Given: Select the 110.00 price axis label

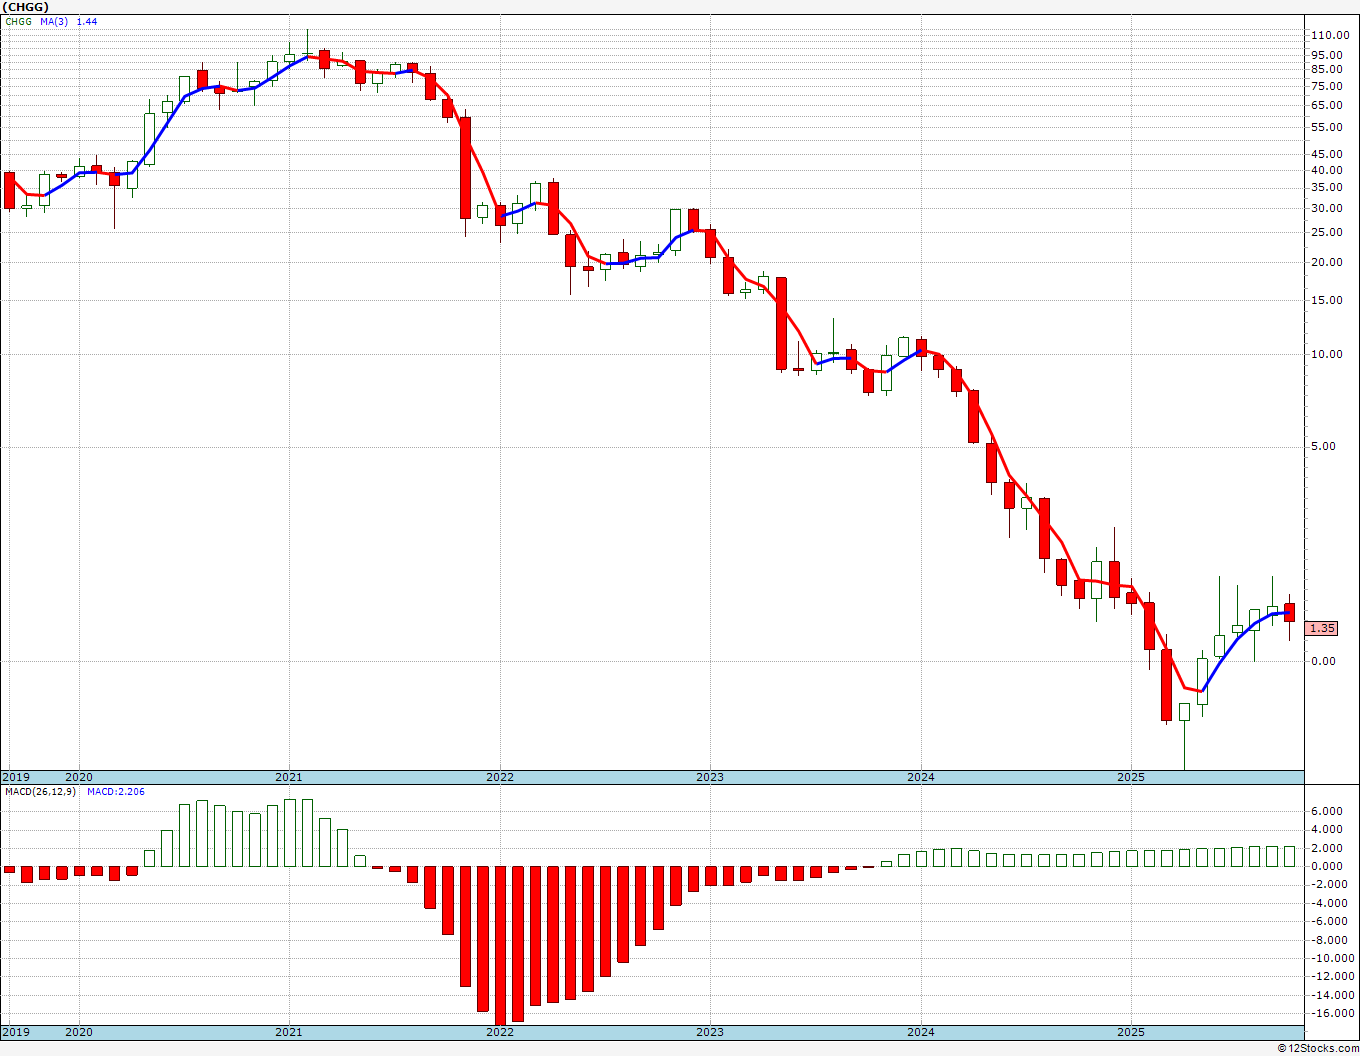Looking at the screenshot, I should [x=1330, y=35].
